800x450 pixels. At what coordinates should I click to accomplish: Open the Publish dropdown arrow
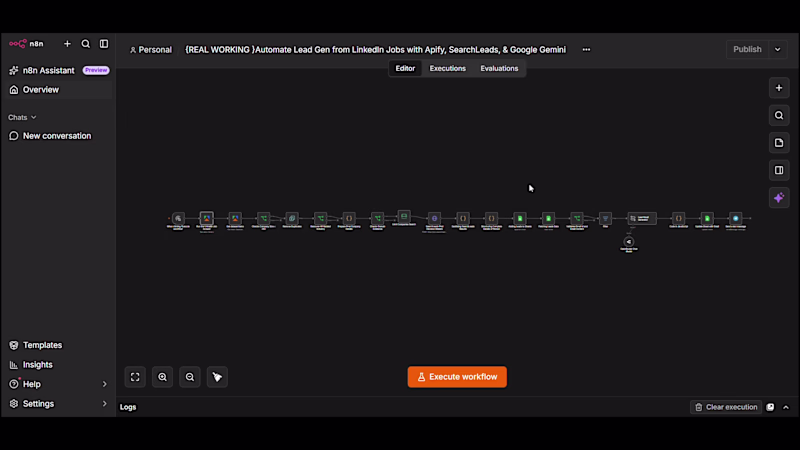coord(778,49)
